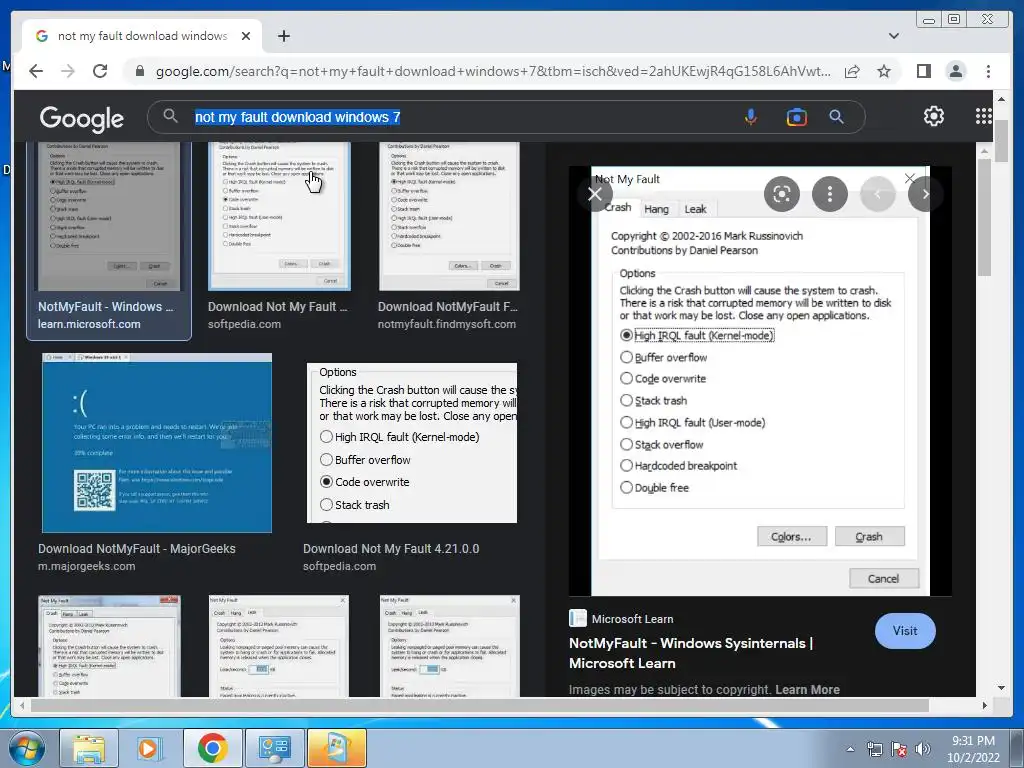This screenshot has width=1024, height=768.
Task: Click 'Download Not My Fault 4.21.0.0' caption
Action: click(391, 549)
